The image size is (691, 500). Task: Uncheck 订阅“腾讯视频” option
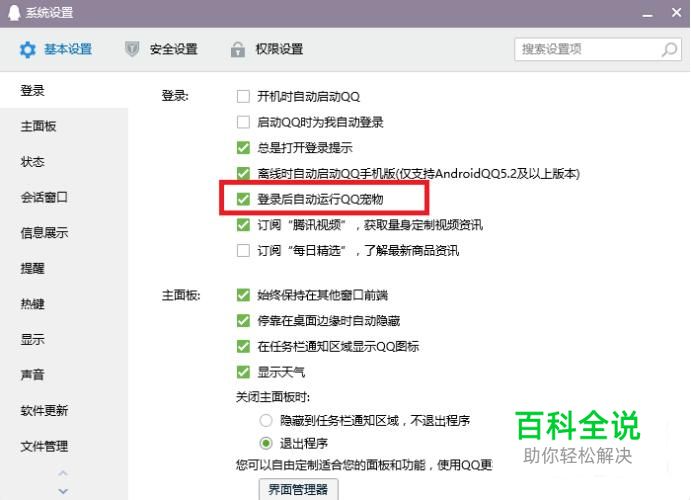[x=243, y=225]
